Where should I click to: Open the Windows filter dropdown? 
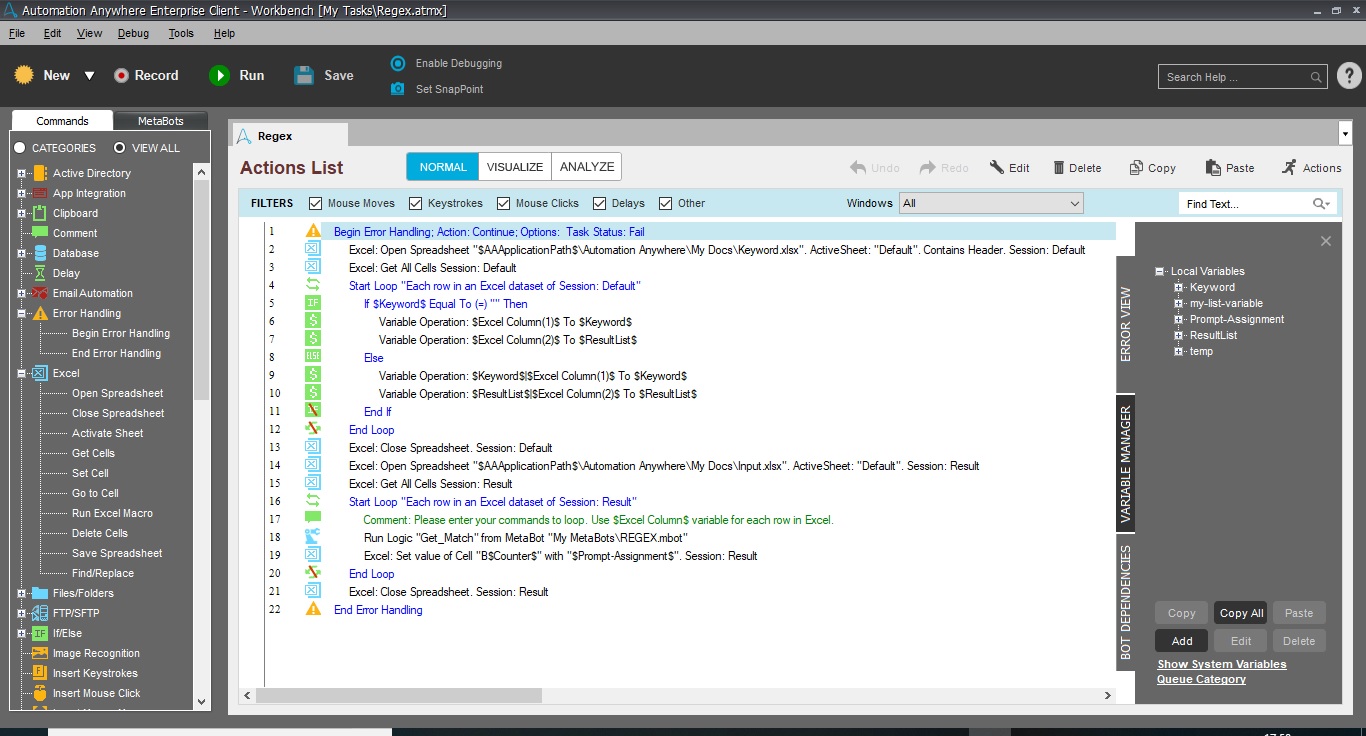click(x=1074, y=203)
